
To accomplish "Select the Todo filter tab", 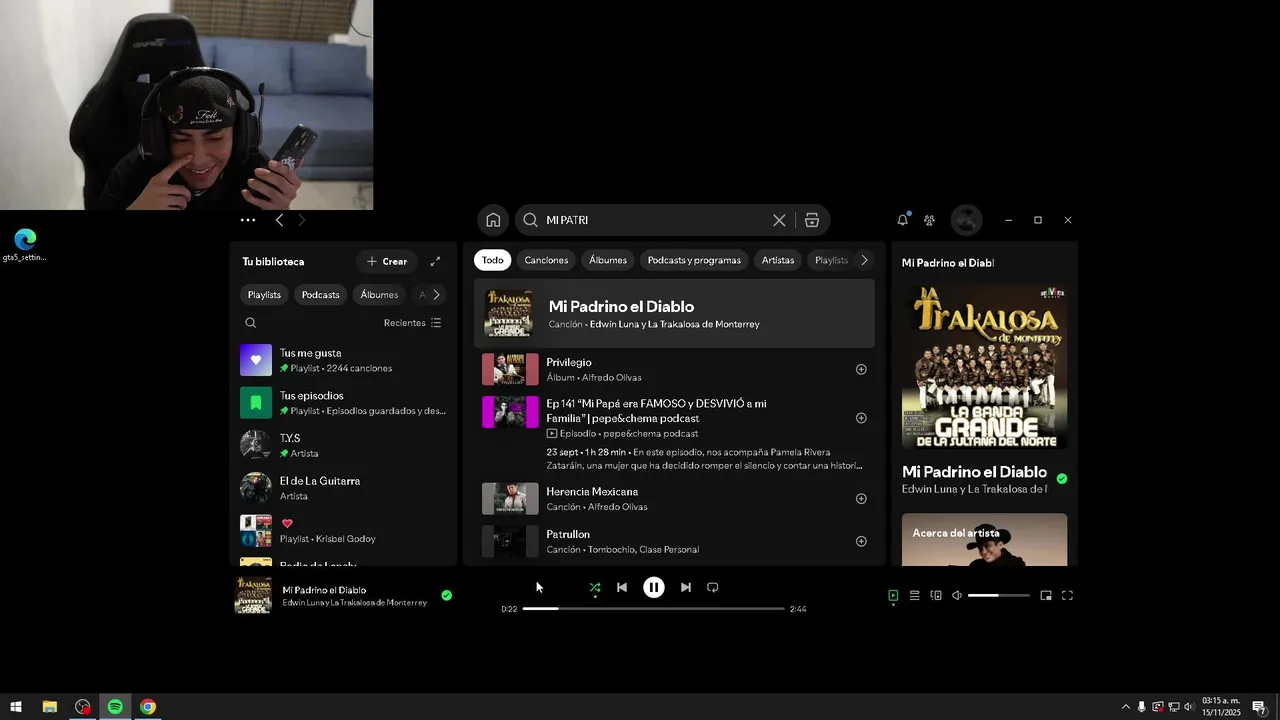I will click(493, 260).
